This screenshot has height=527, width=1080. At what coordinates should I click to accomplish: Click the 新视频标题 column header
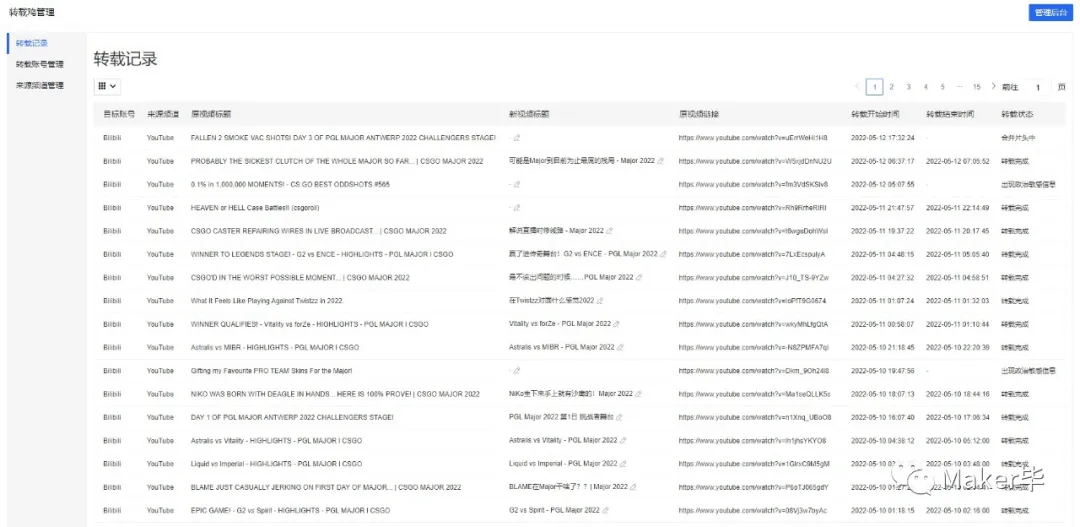click(529, 114)
